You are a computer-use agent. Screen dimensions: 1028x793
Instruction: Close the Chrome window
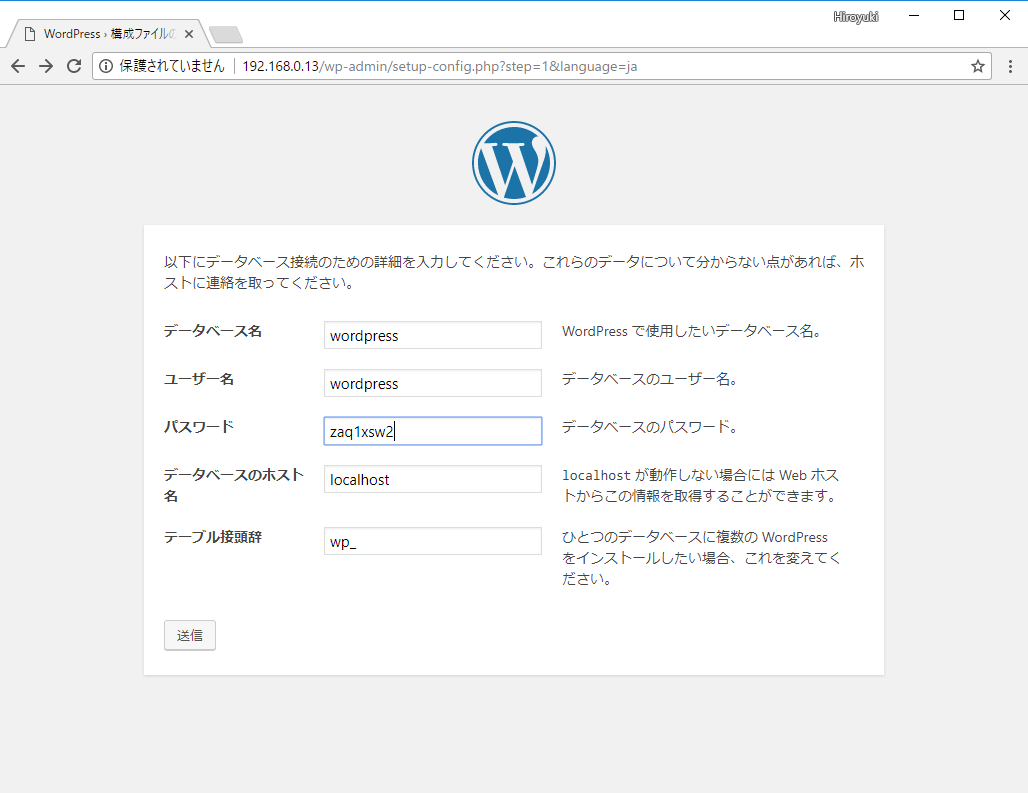point(1004,15)
